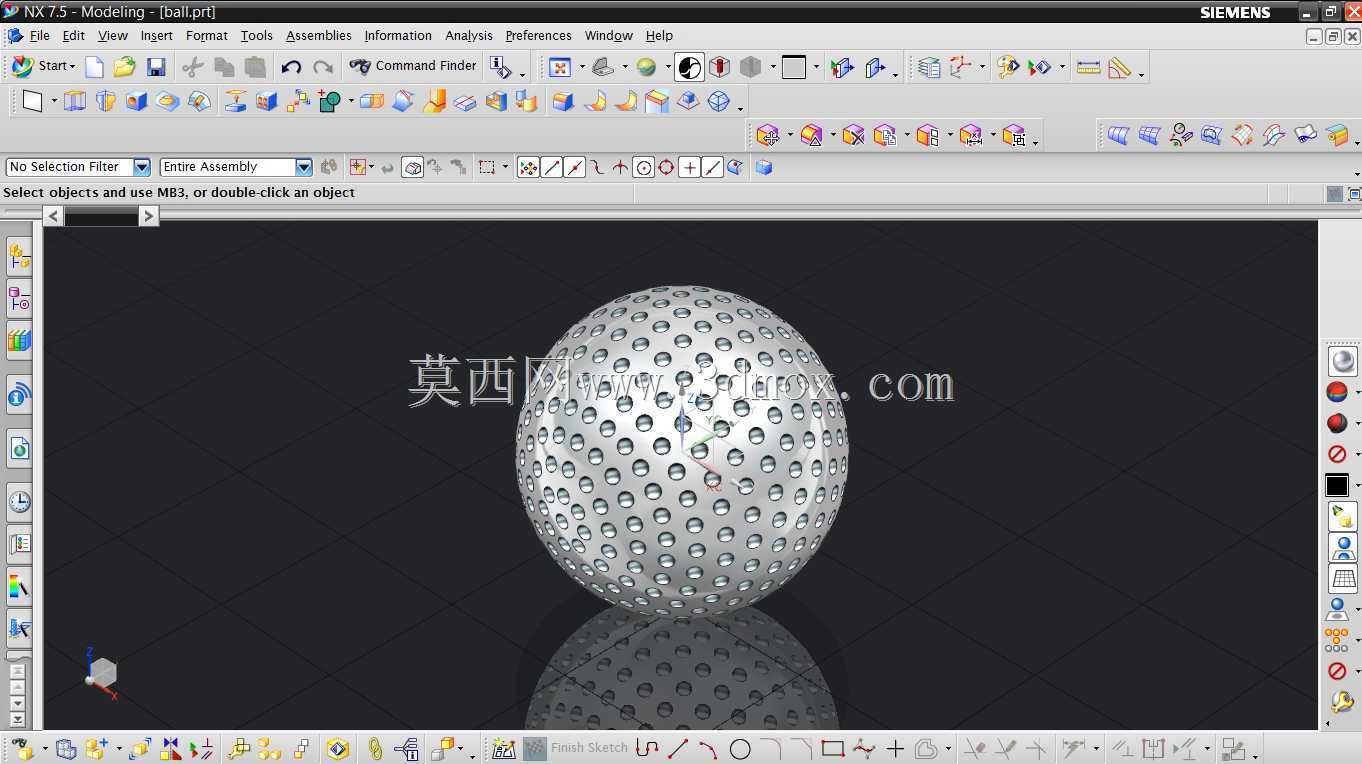Toggle the Enable Snap Points button

point(528,168)
